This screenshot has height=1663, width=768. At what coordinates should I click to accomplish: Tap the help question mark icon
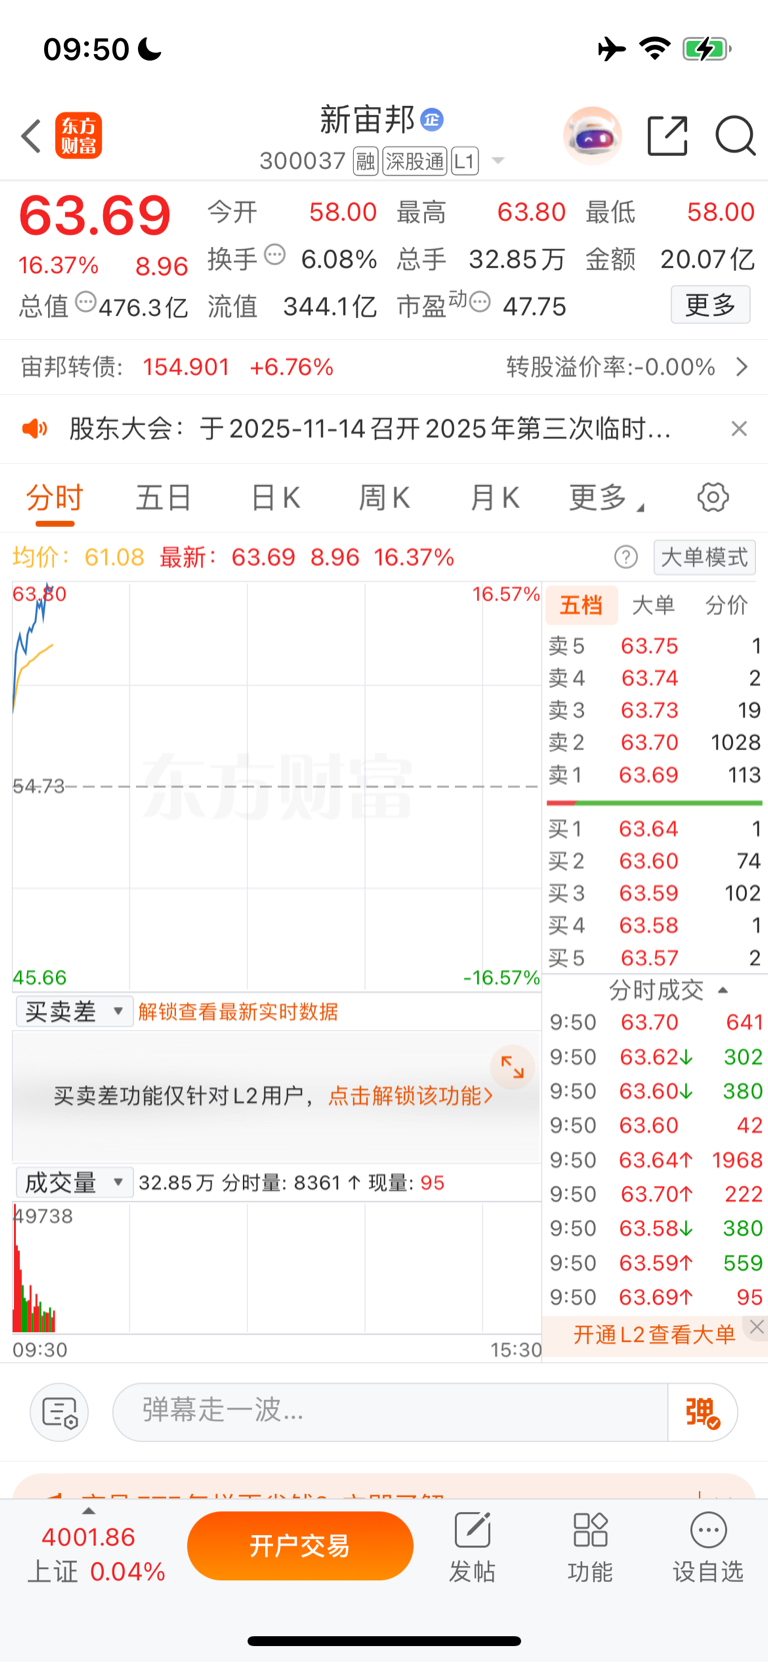pyautogui.click(x=626, y=557)
